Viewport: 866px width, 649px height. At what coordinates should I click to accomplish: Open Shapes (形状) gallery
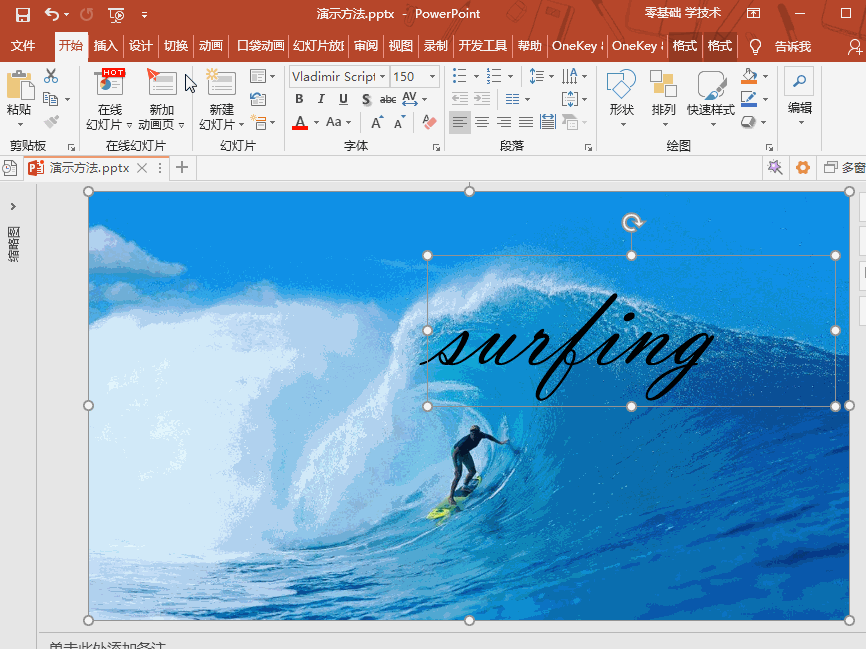tap(621, 97)
